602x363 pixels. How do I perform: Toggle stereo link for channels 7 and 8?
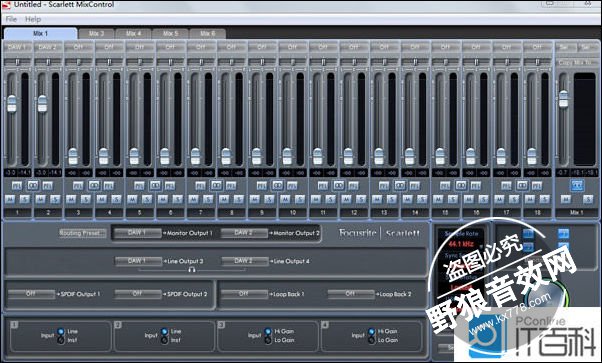(x=216, y=186)
